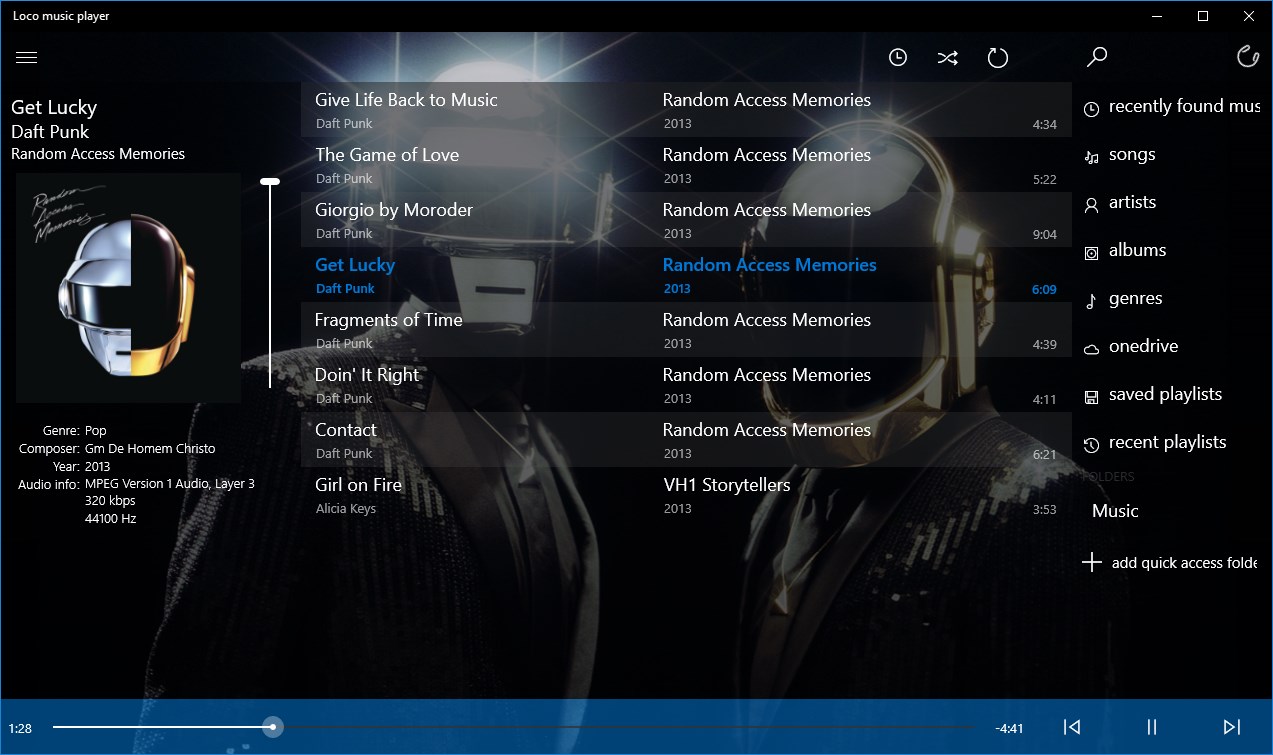Image resolution: width=1273 pixels, height=755 pixels.
Task: Click the unplayed part of the seek track
Action: [628, 727]
